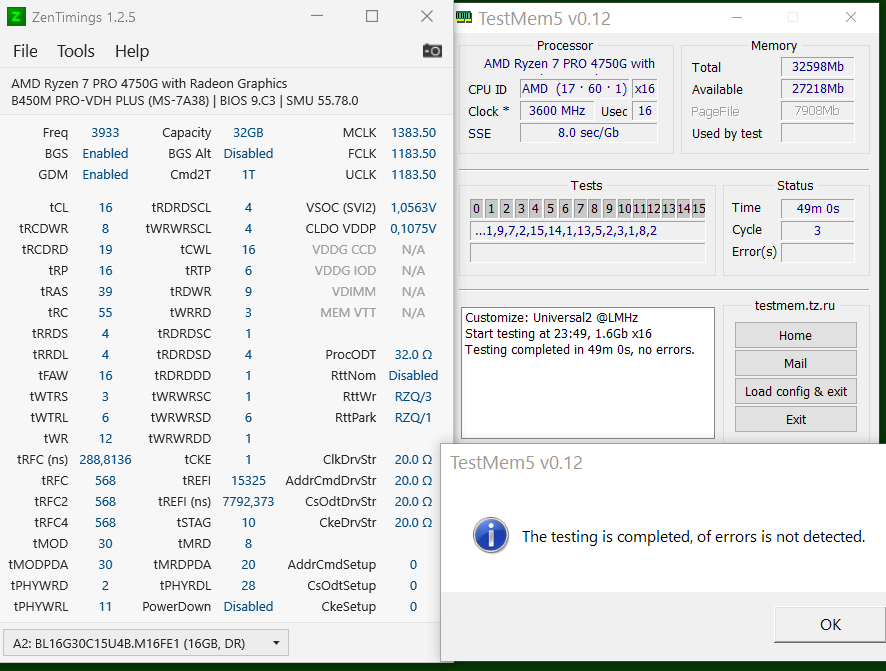
Task: Click the Home button in TestMem5
Action: point(796,336)
